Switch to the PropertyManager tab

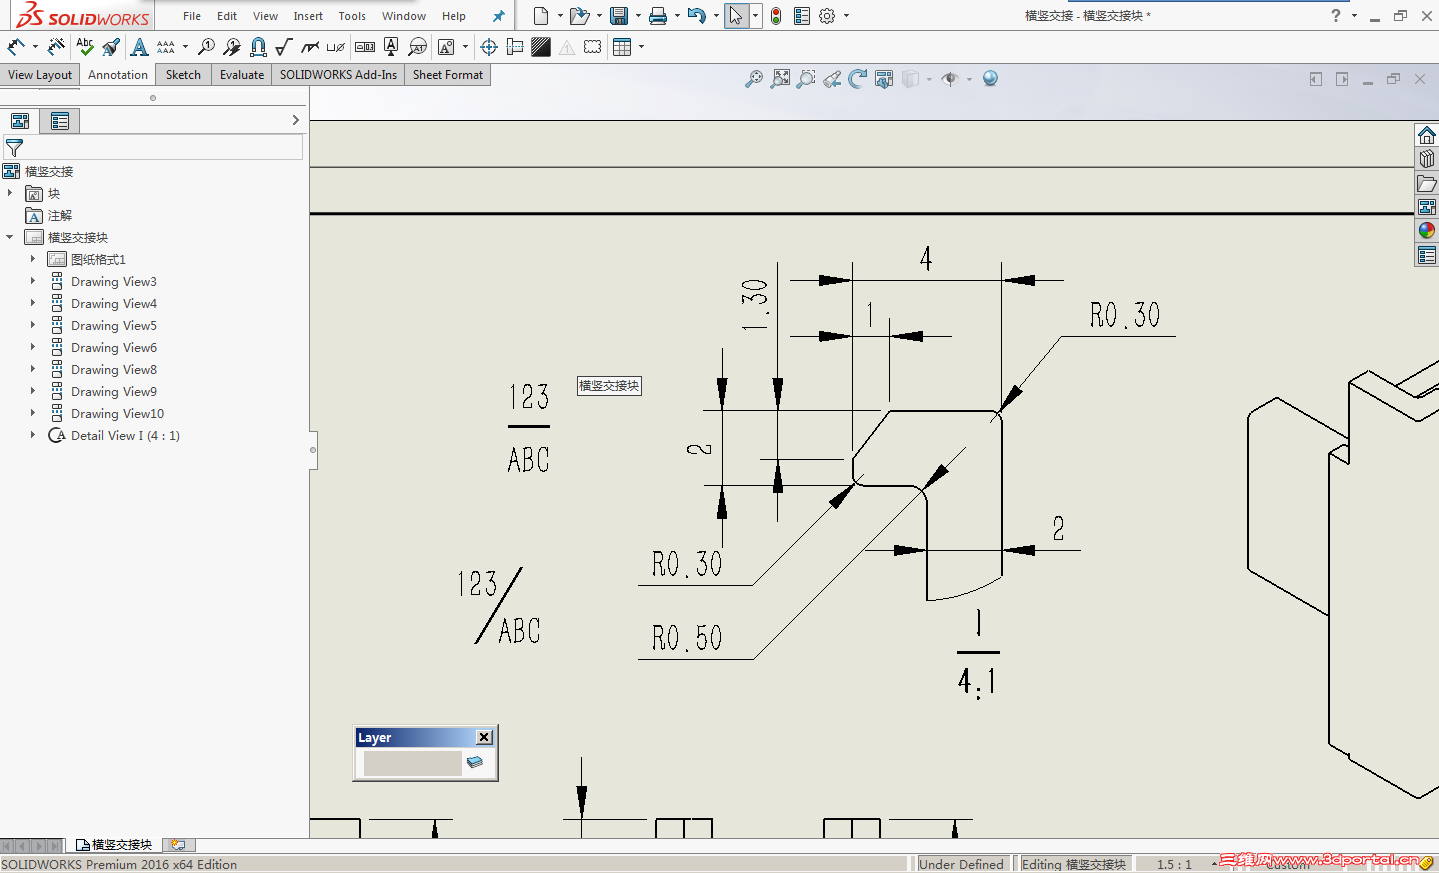pos(60,121)
